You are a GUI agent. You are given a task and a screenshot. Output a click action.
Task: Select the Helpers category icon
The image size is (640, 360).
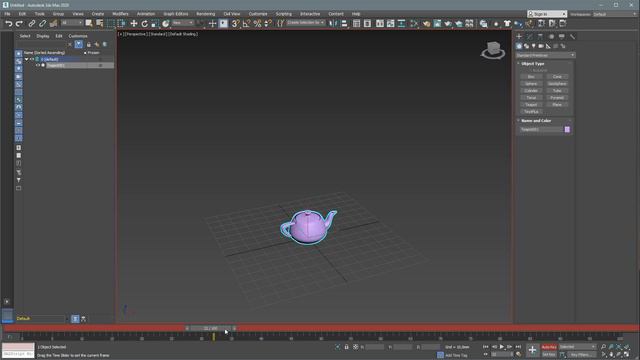click(x=548, y=46)
